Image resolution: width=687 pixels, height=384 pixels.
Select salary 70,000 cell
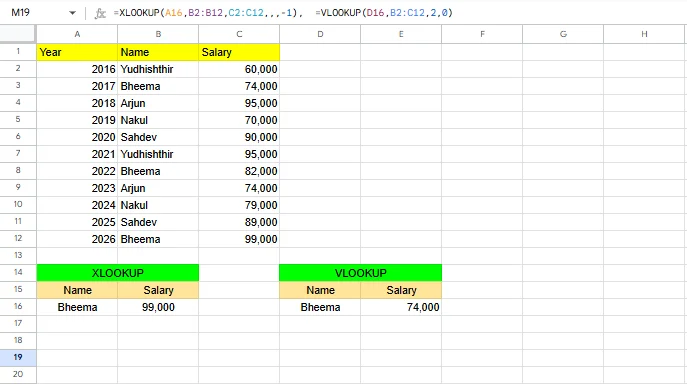pyautogui.click(x=239, y=120)
